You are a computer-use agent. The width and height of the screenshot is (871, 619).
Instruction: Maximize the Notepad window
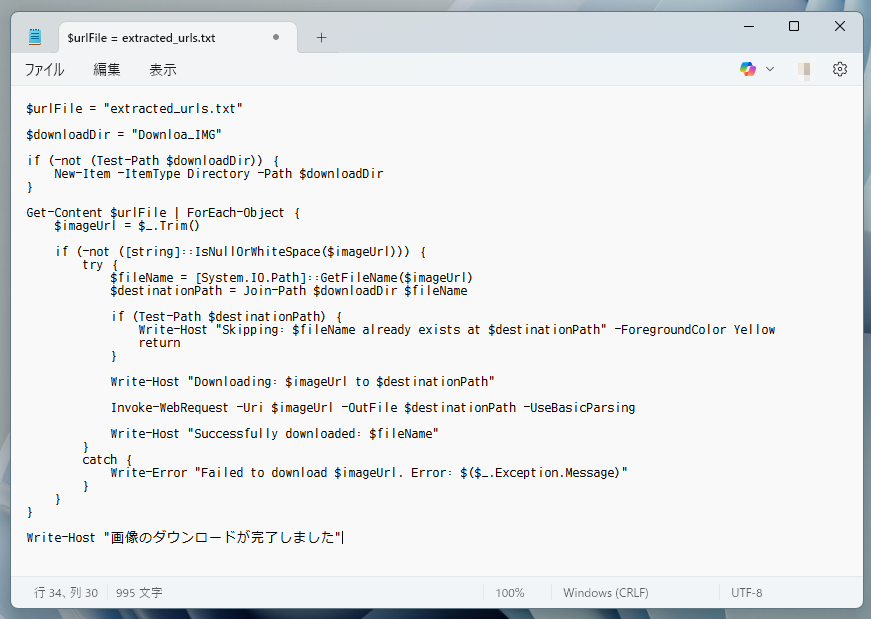click(x=794, y=26)
